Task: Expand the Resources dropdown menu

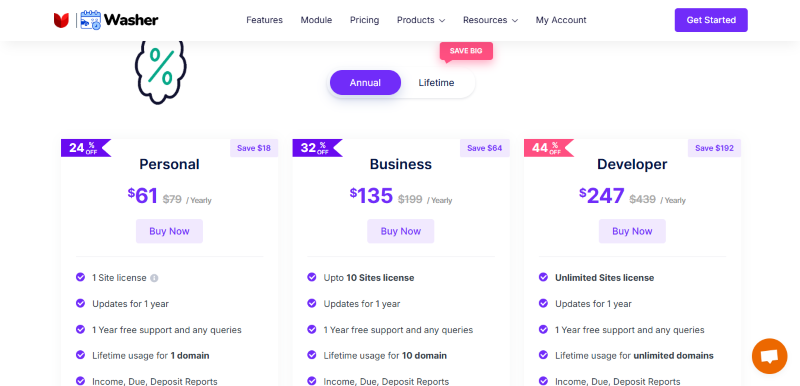Action: 490,20
